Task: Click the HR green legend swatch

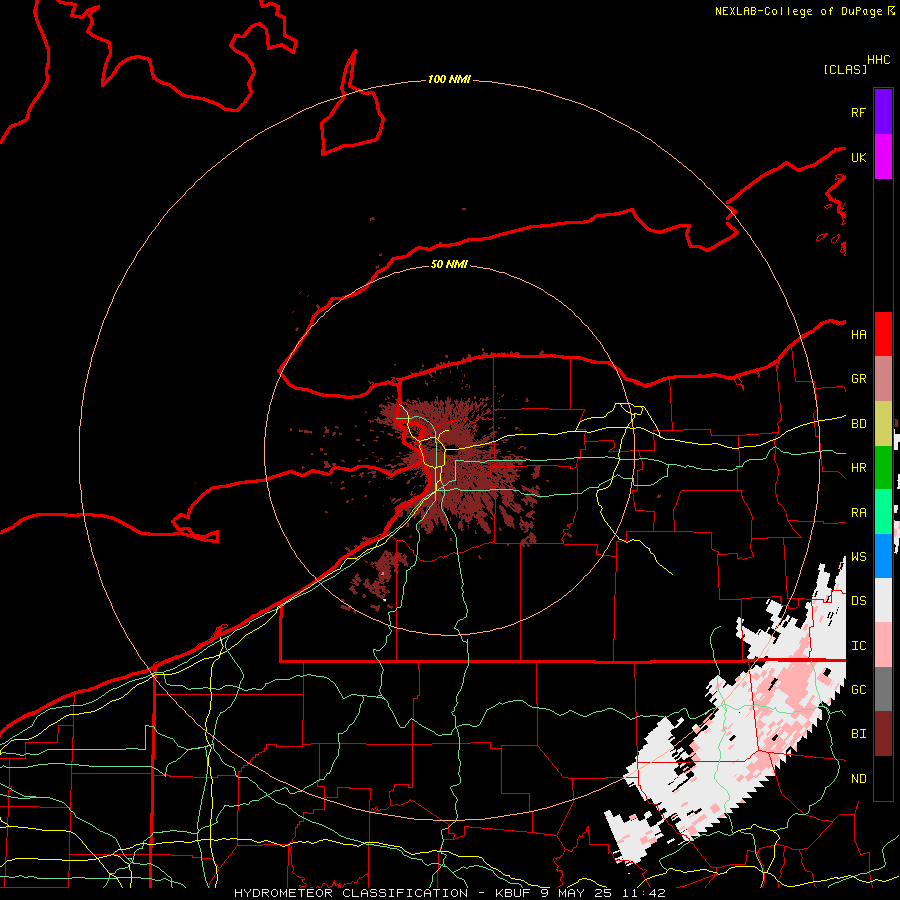Action: (x=883, y=467)
